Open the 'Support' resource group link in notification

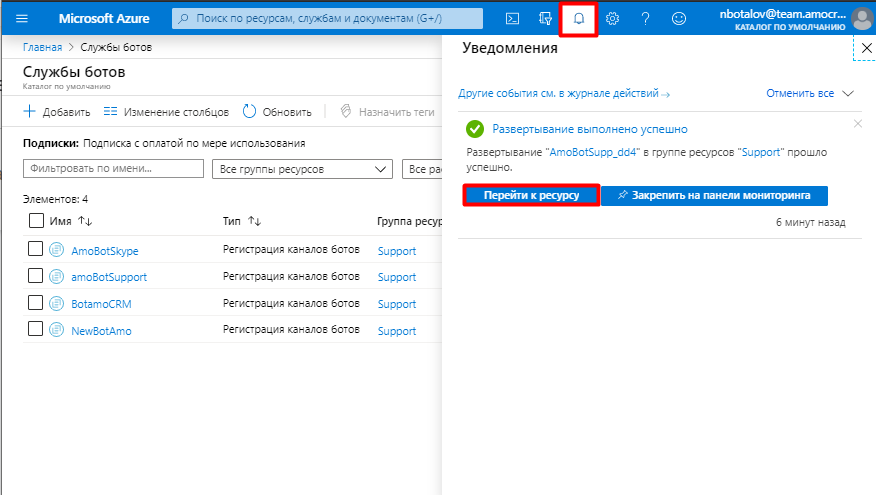coord(761,153)
